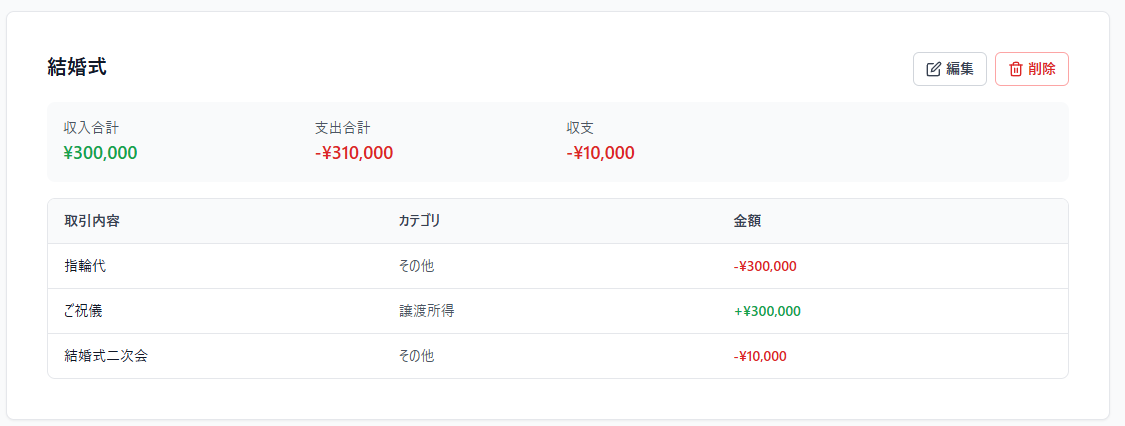
Task: Click the red trash can icon
Action: (x=1016, y=69)
